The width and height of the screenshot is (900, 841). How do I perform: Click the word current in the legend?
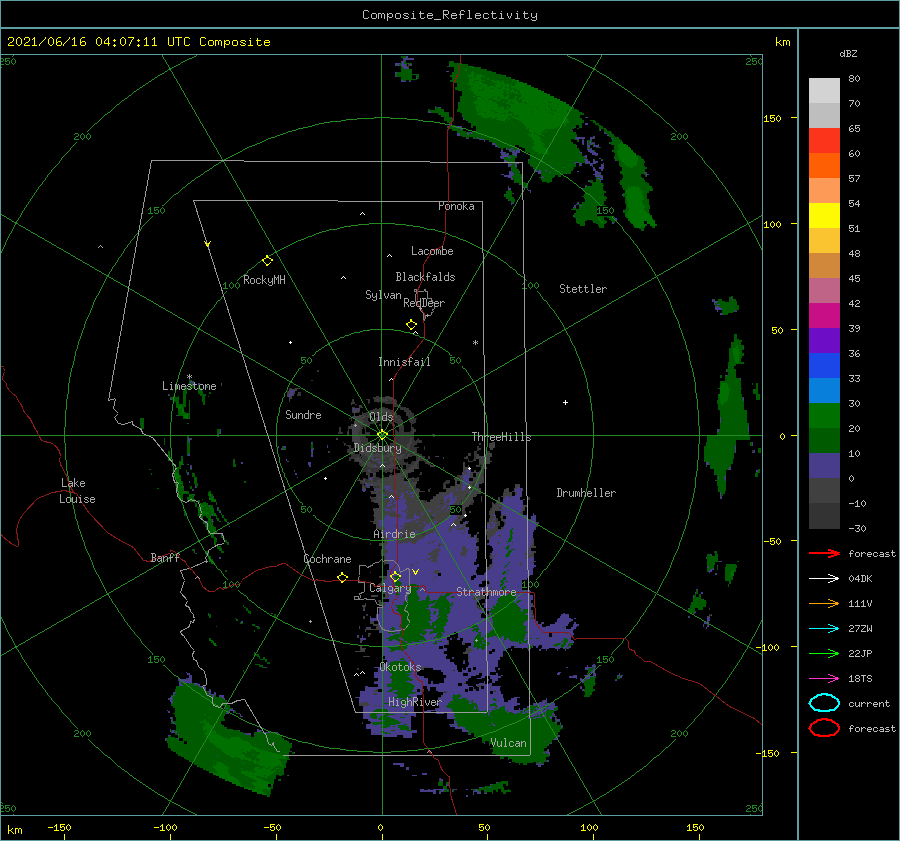point(869,704)
